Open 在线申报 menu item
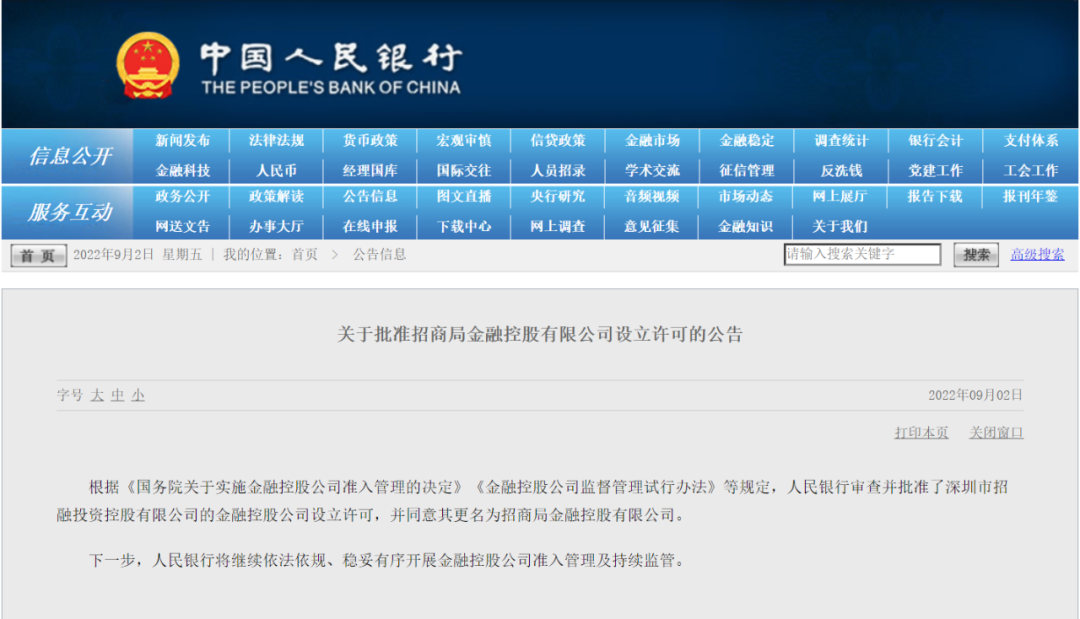The height and width of the screenshot is (619, 1080). coord(371,226)
